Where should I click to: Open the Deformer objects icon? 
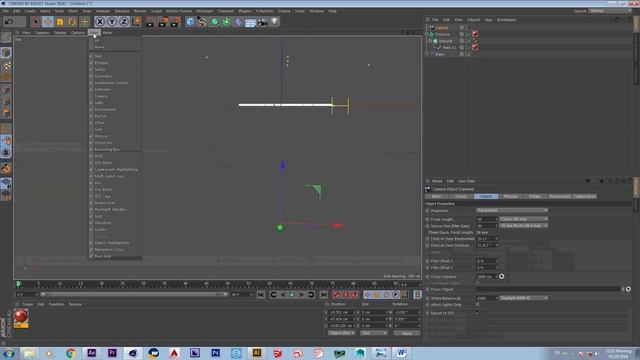(x=238, y=22)
